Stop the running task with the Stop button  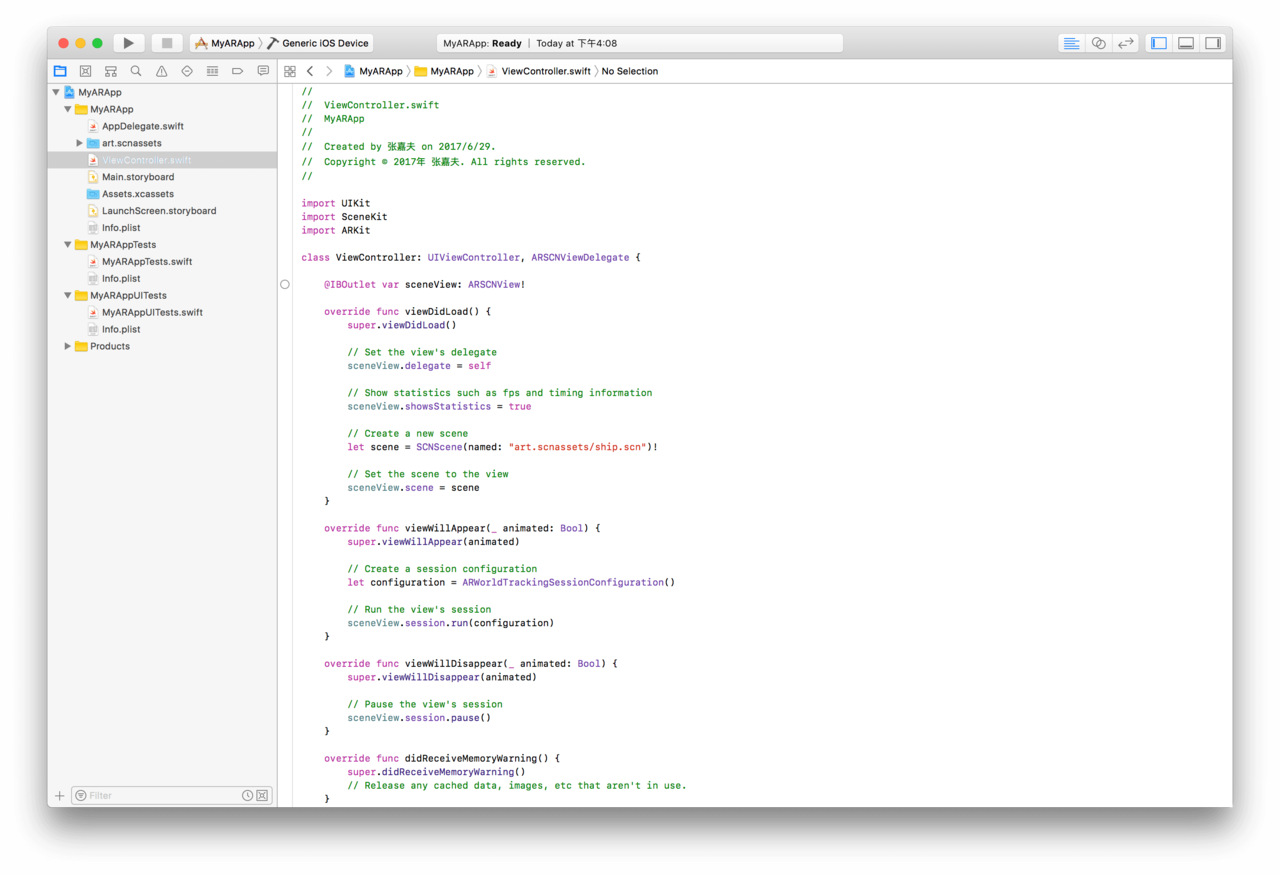167,43
